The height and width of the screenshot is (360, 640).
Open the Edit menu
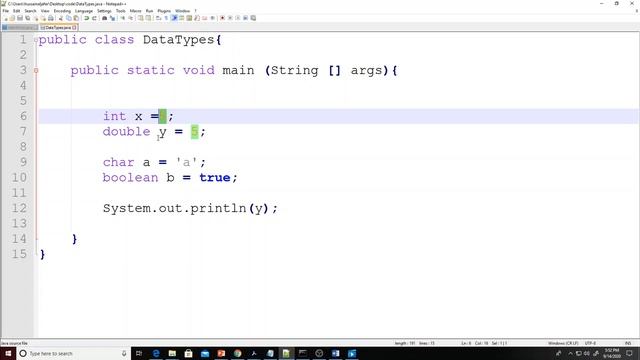tap(16, 11)
